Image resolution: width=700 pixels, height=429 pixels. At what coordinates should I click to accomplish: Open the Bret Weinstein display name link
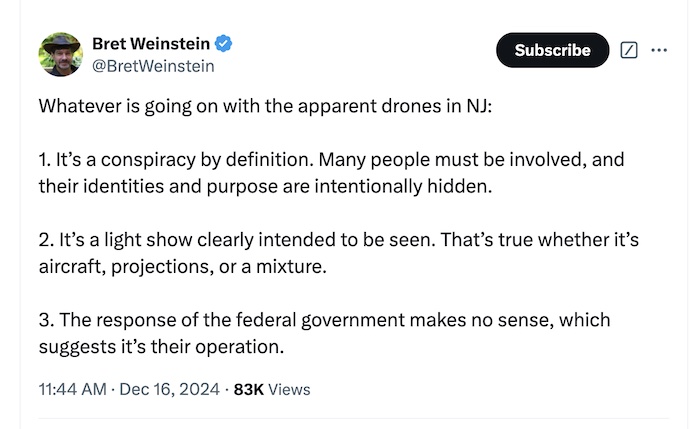click(x=151, y=43)
